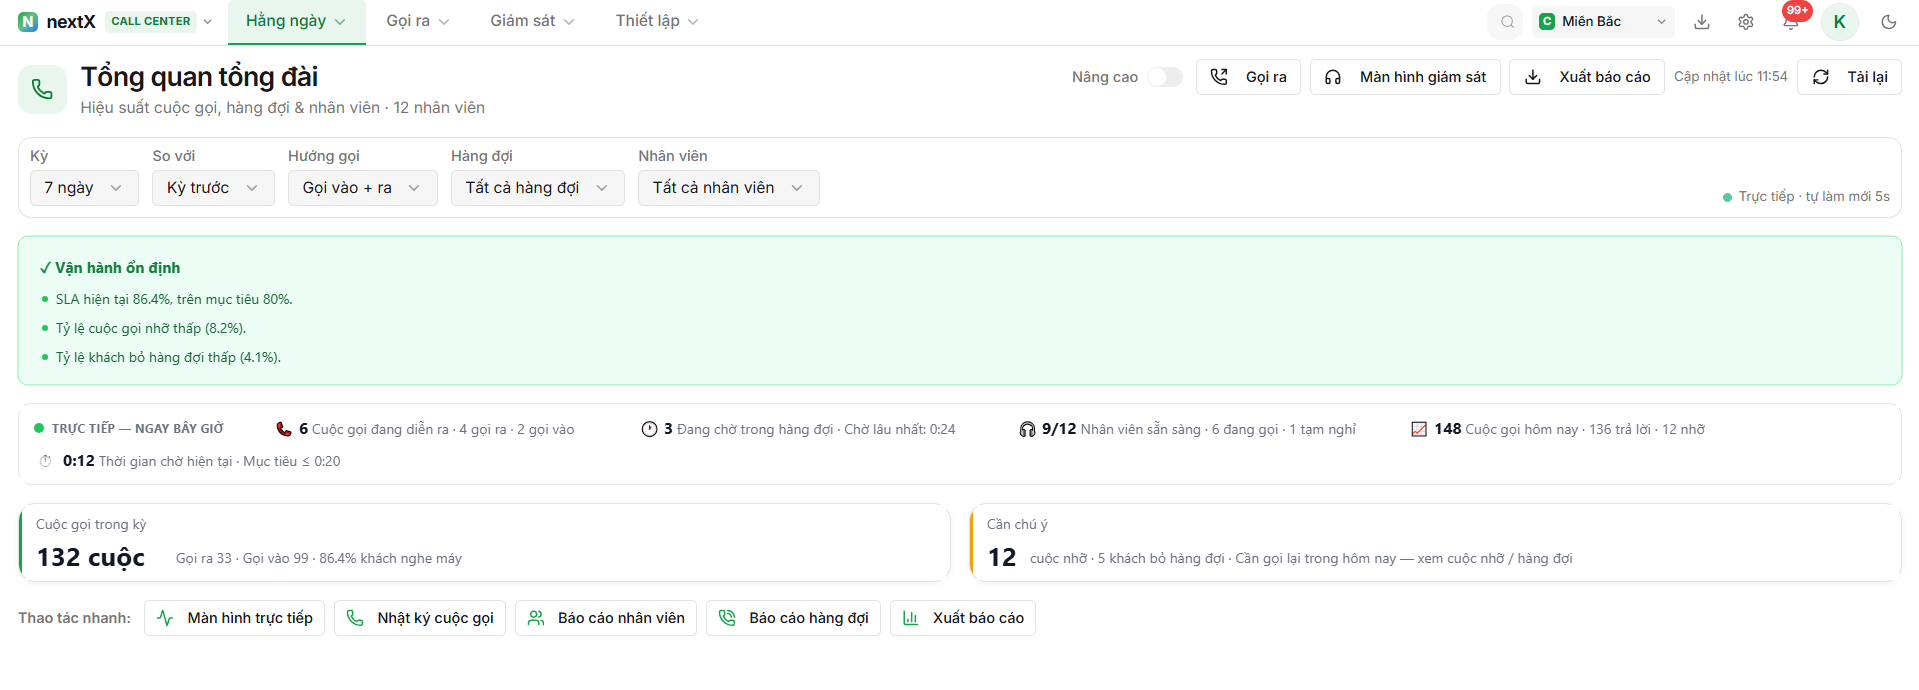Open Báo cáo nhân viên quick action
1919x690 pixels.
click(606, 618)
